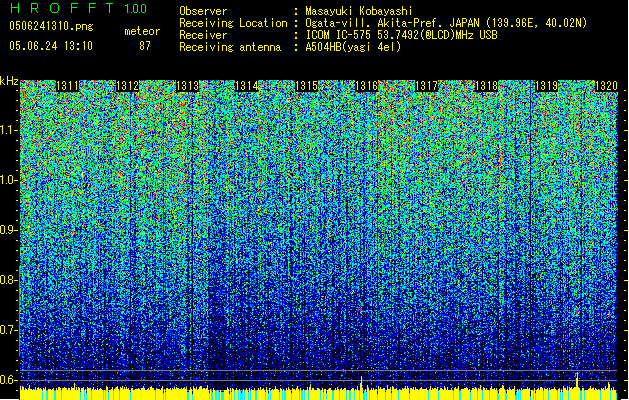Click observer name Masayuki Kobayashi
Viewport: 629px width, 400px height.
pyautogui.click(x=358, y=11)
